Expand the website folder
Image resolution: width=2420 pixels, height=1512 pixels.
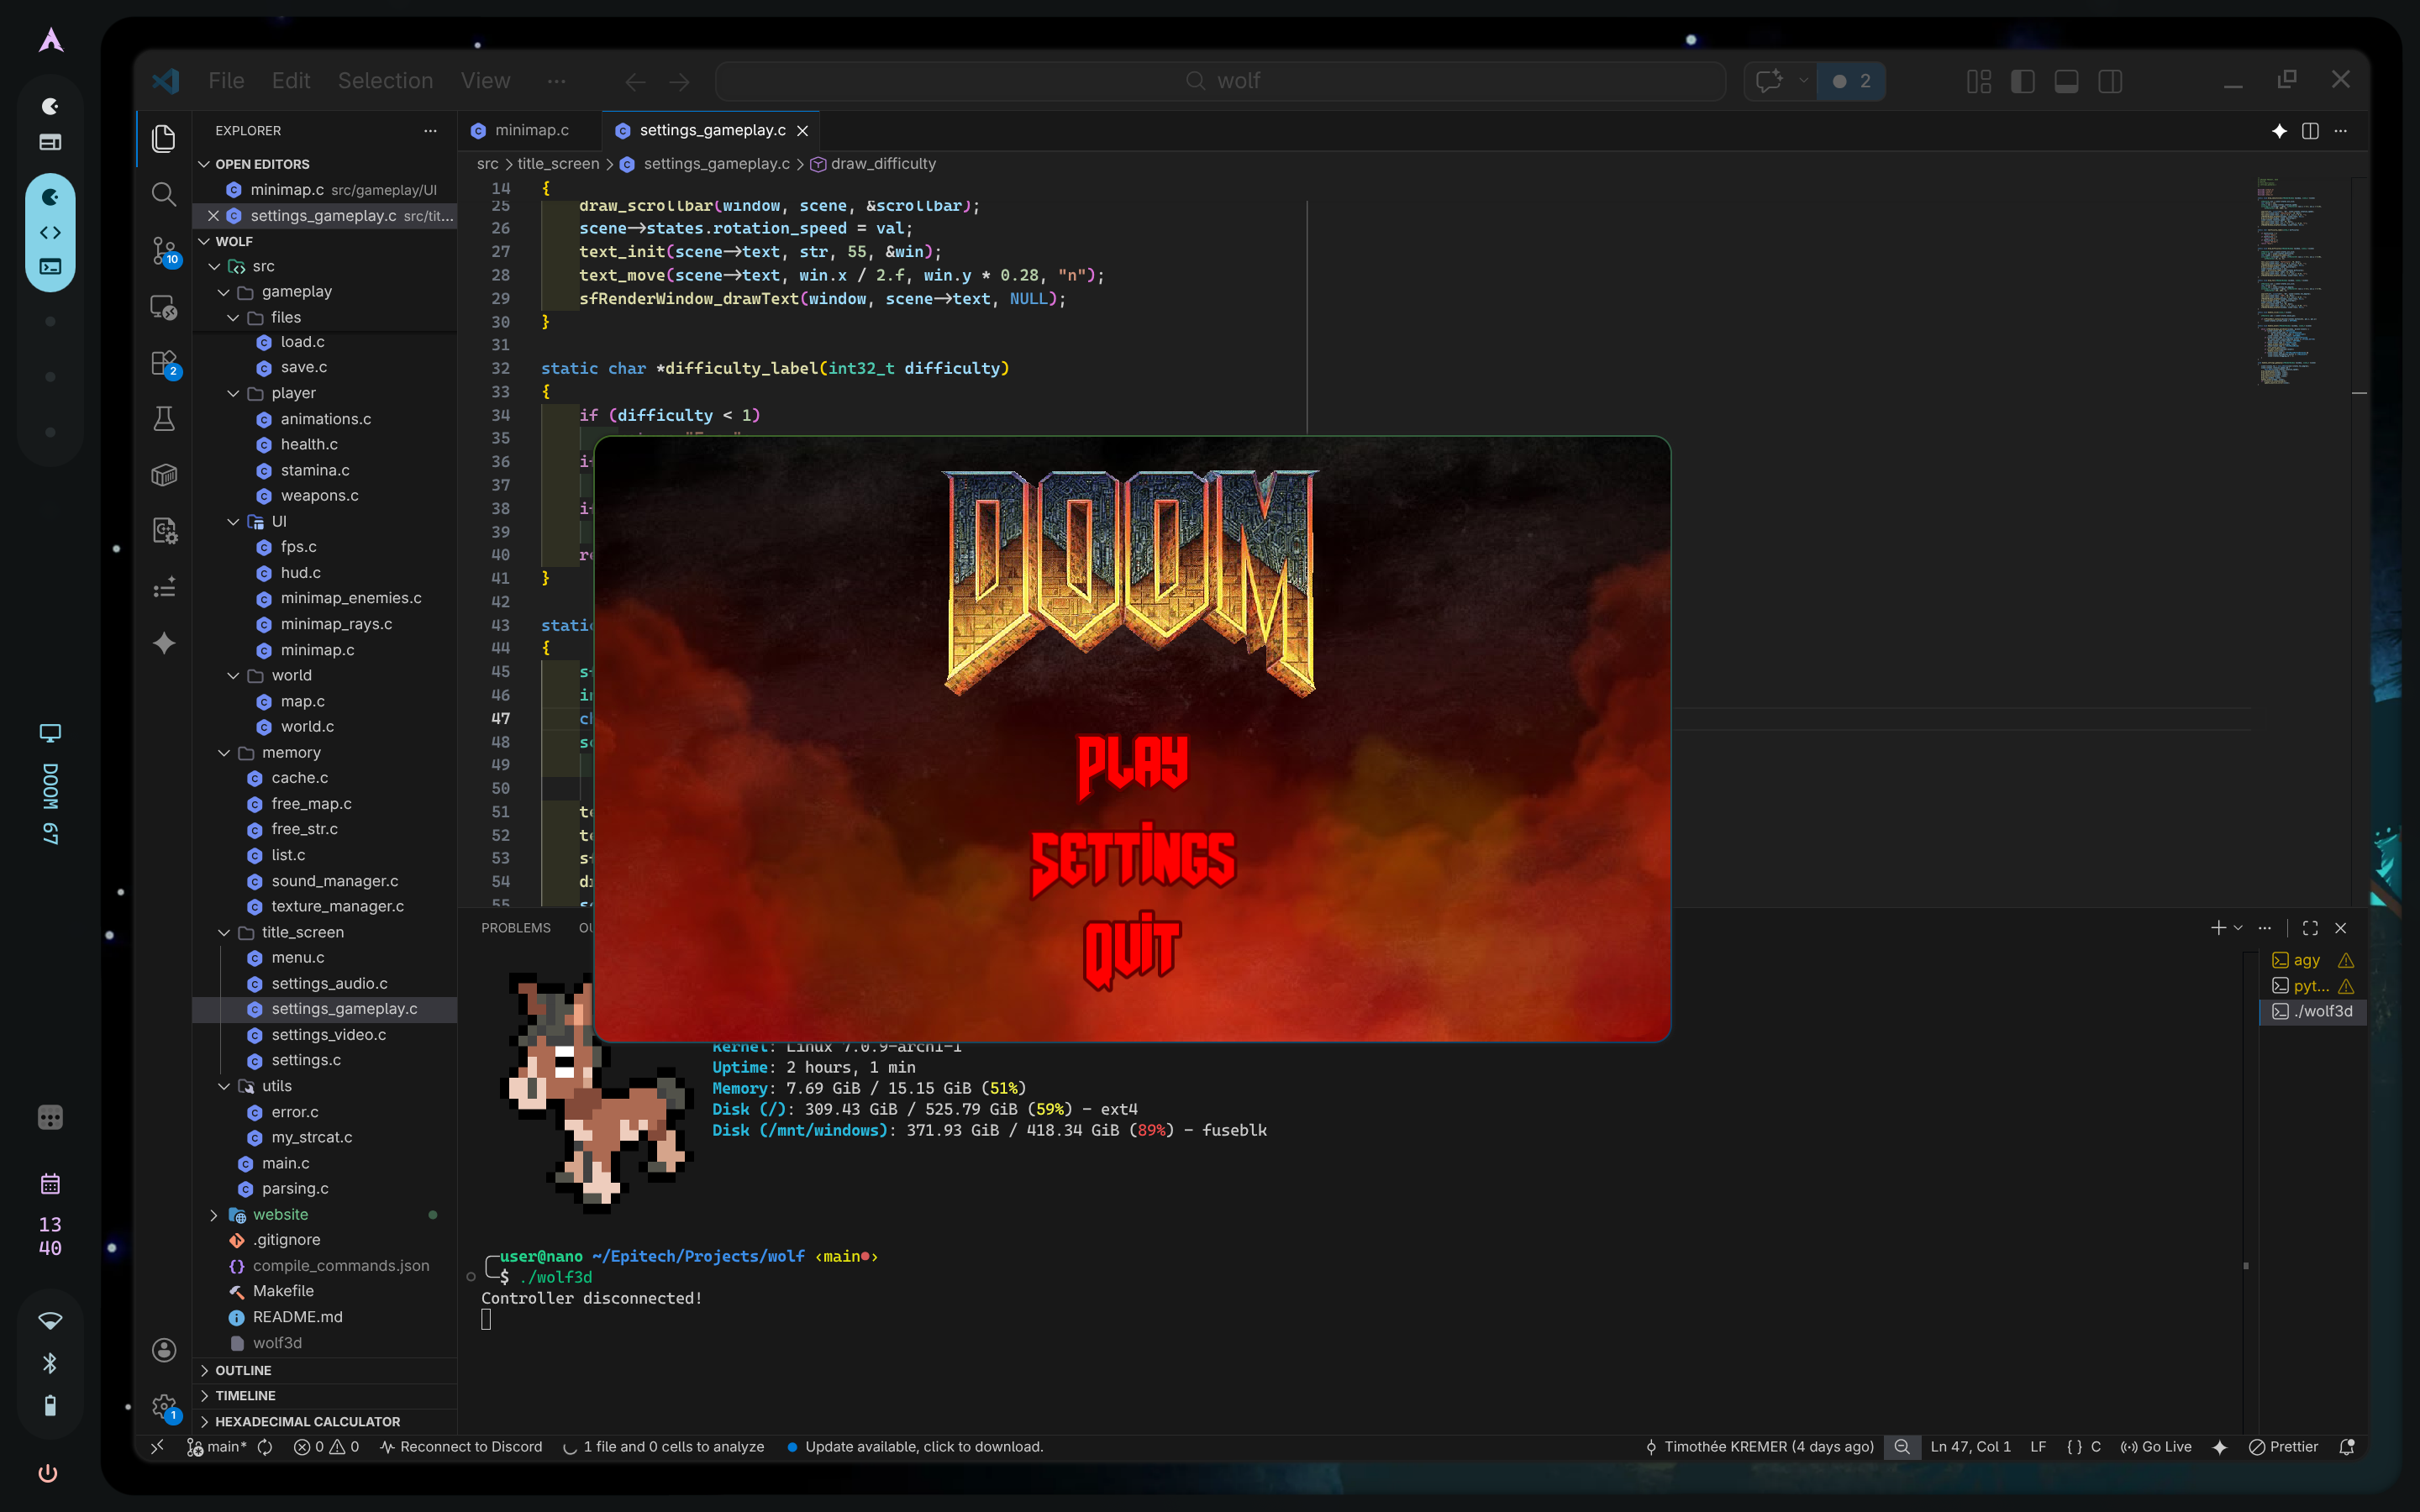[325, 1214]
